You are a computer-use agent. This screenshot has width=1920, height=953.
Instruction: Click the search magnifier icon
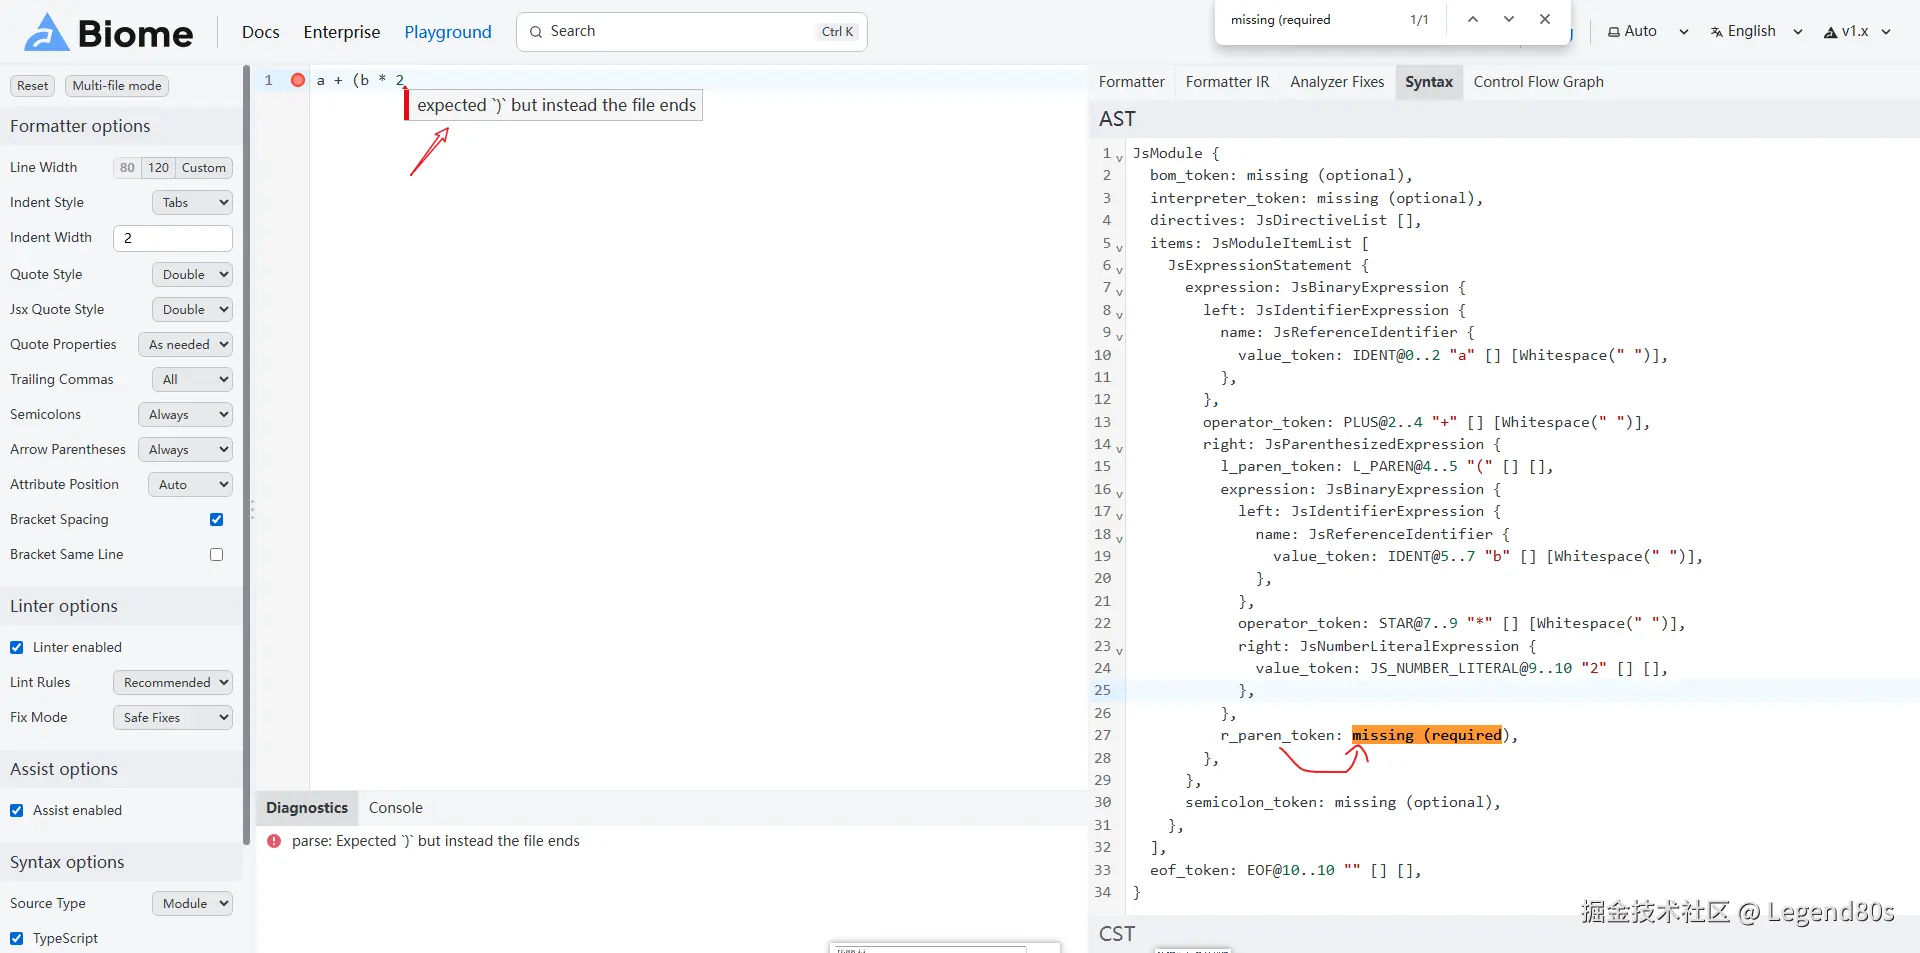point(536,32)
